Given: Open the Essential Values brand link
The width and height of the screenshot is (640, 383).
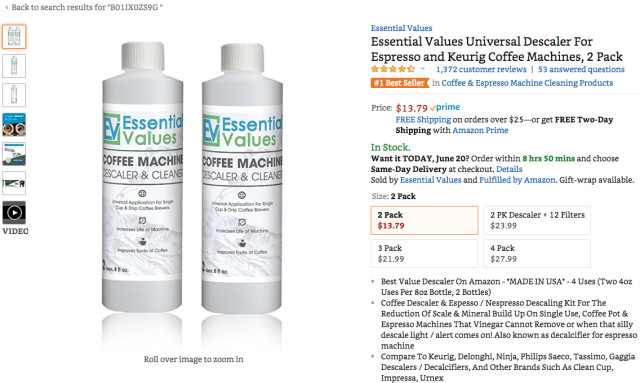Looking at the screenshot, I should pyautogui.click(x=401, y=28).
